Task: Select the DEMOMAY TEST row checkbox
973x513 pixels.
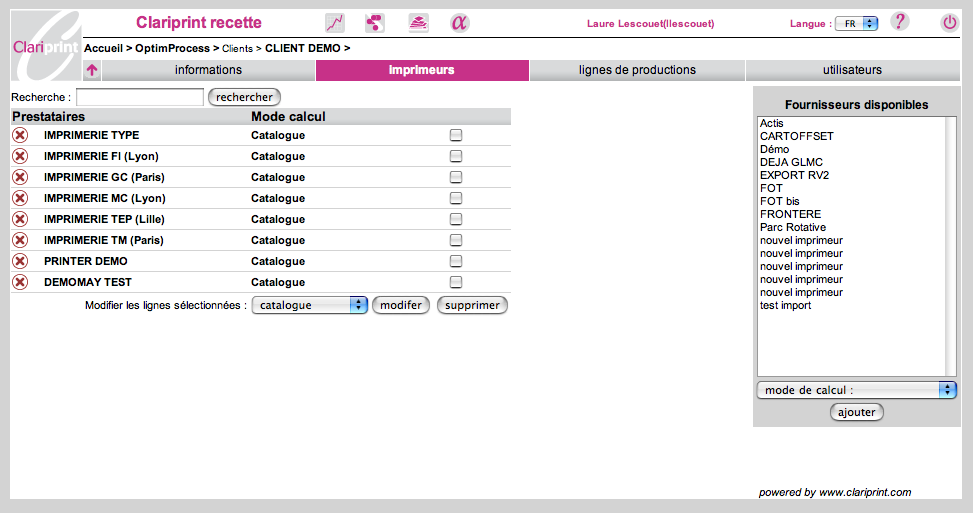Action: pos(456,282)
